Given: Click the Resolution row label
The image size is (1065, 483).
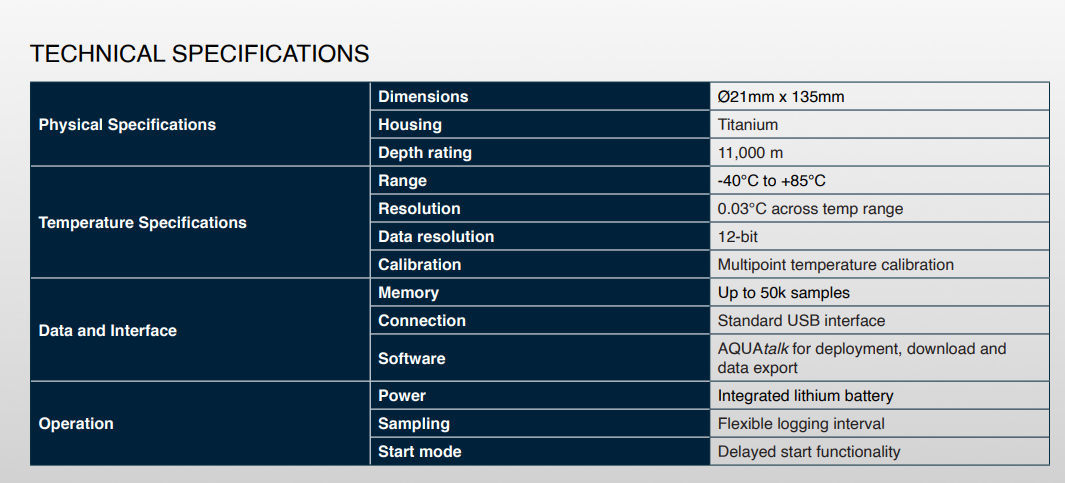Looking at the screenshot, I should coord(419,209).
